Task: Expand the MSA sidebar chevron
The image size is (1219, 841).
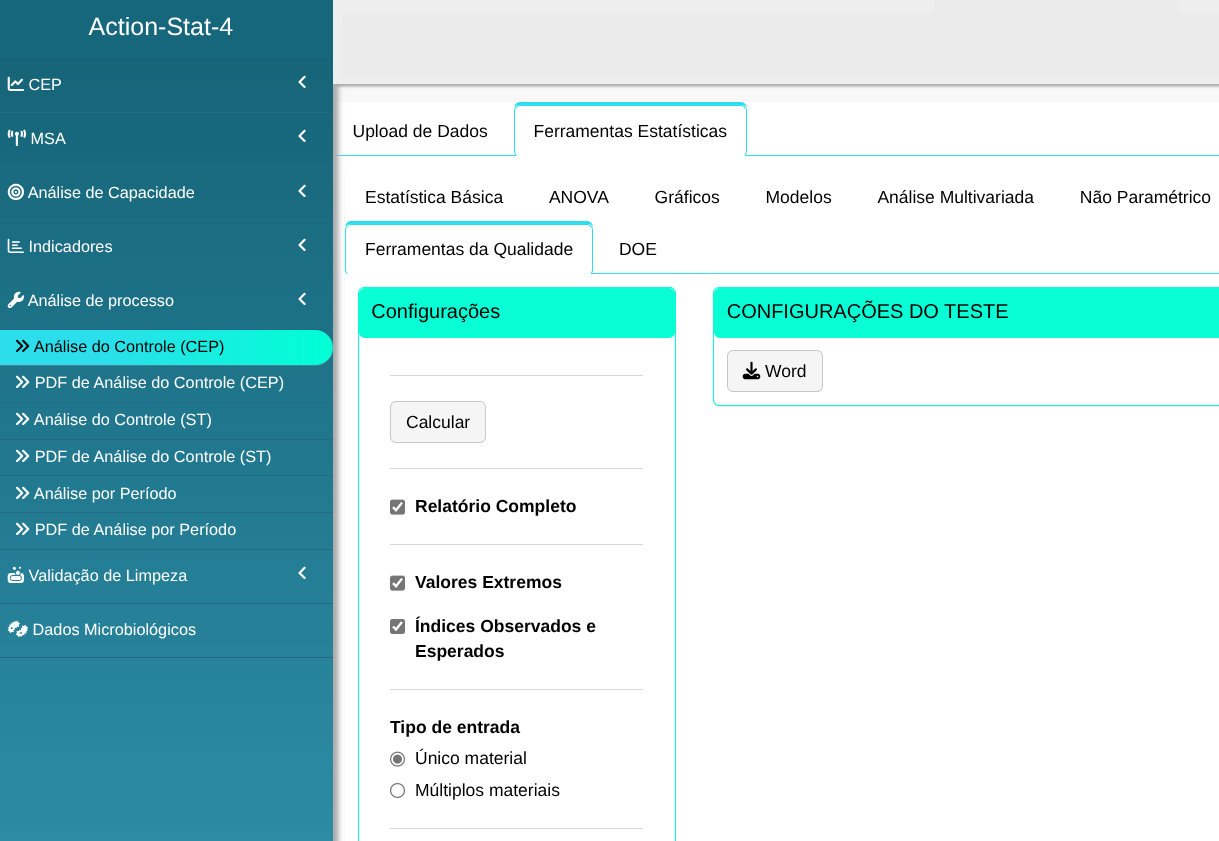Action: pos(302,137)
